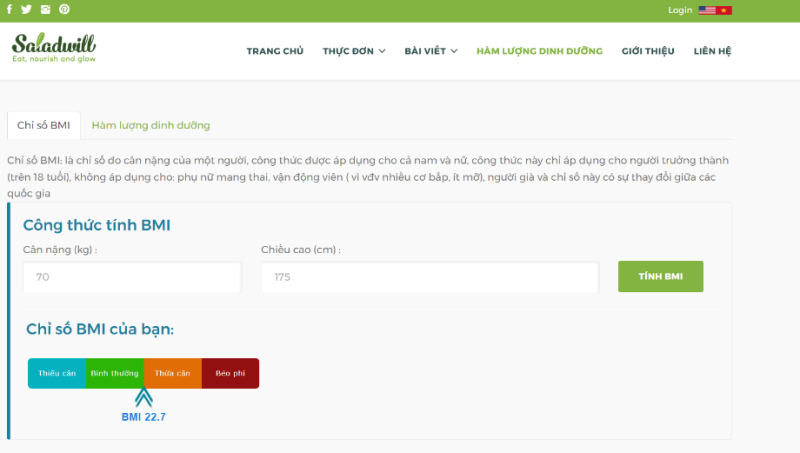Open the Pinterest social icon
Viewport: 800px width, 453px height.
64,10
